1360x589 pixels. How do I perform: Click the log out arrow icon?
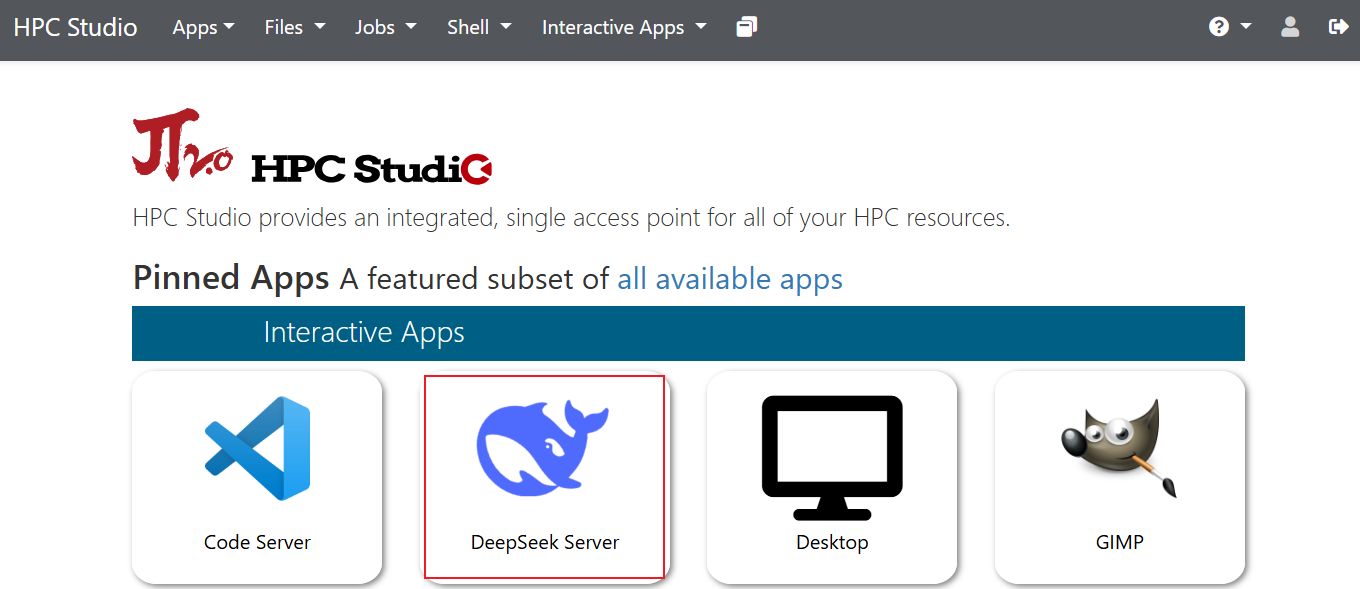tap(1338, 27)
